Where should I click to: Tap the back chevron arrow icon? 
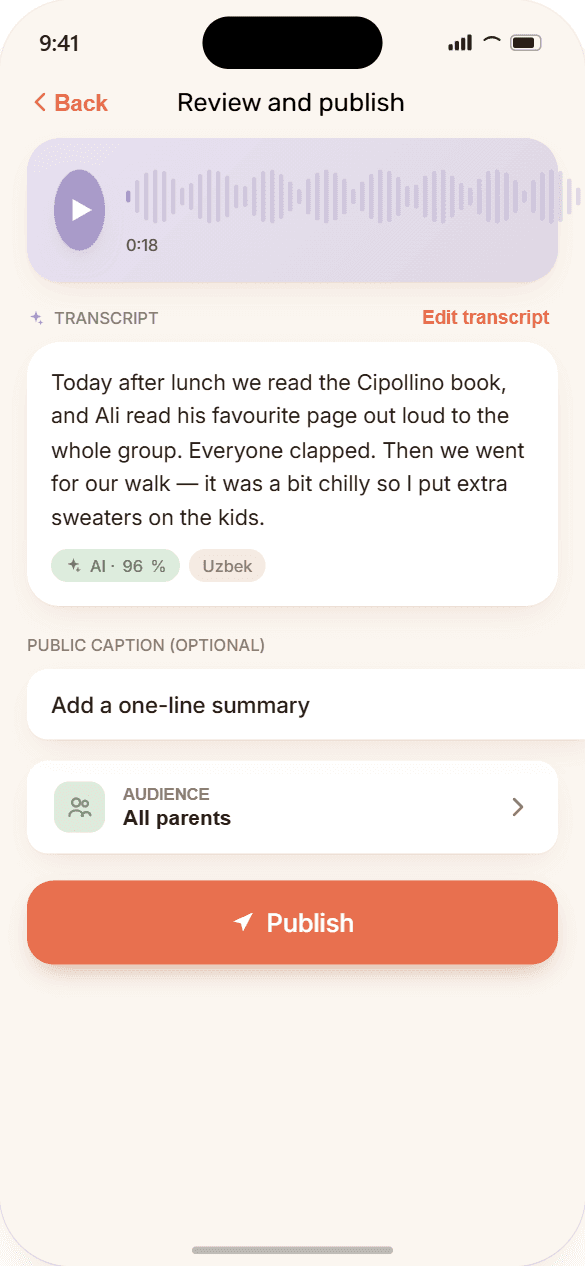click(x=40, y=102)
